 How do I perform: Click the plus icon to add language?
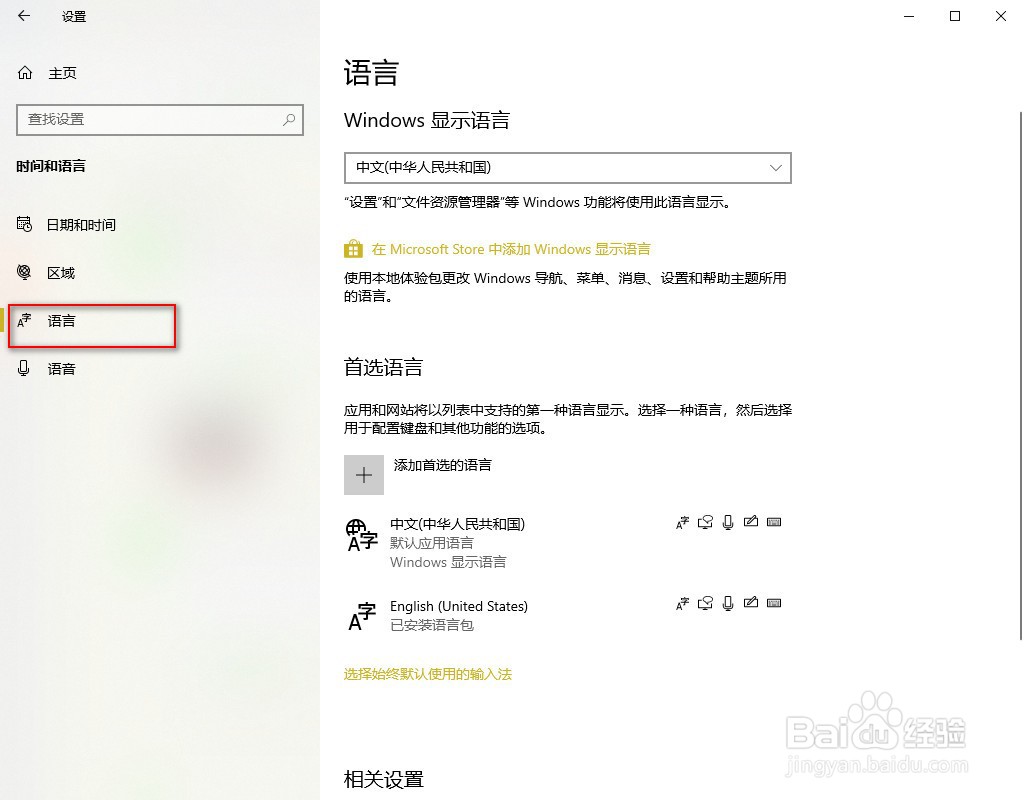coord(364,475)
